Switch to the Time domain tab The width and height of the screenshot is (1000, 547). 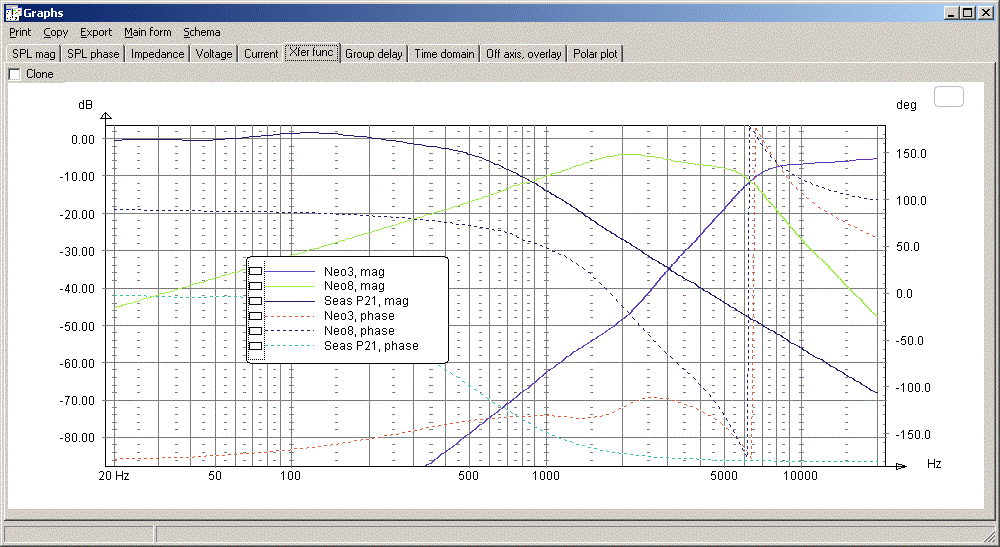[445, 54]
